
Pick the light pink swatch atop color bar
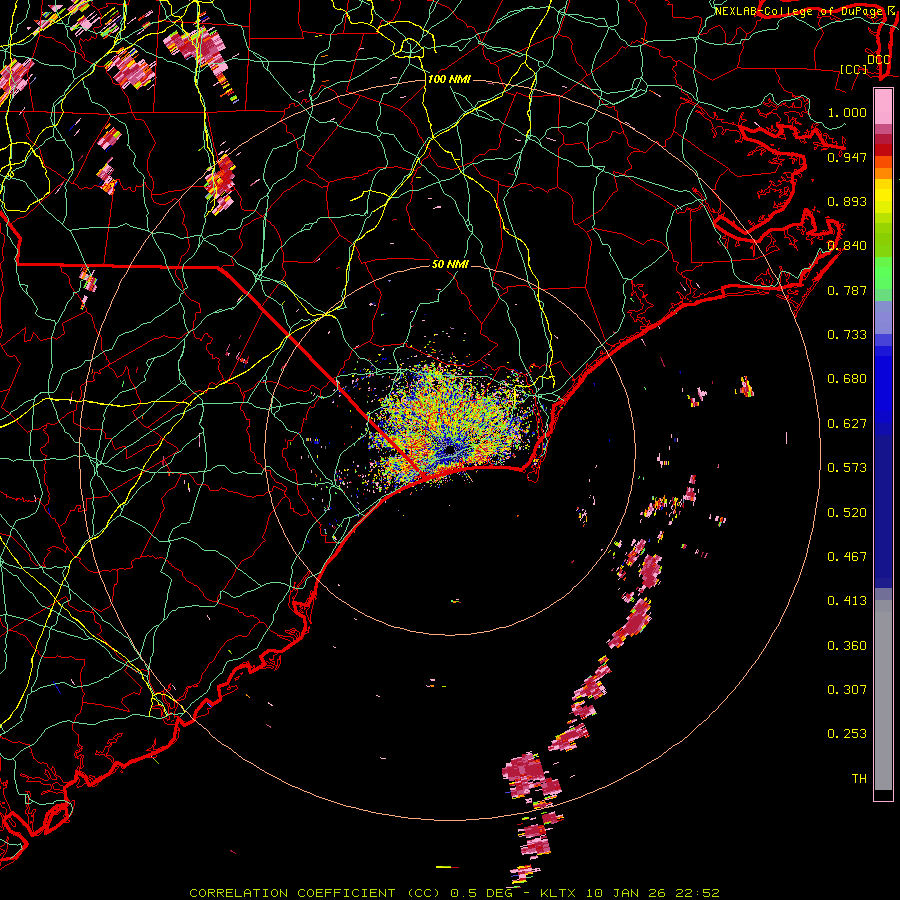(883, 106)
